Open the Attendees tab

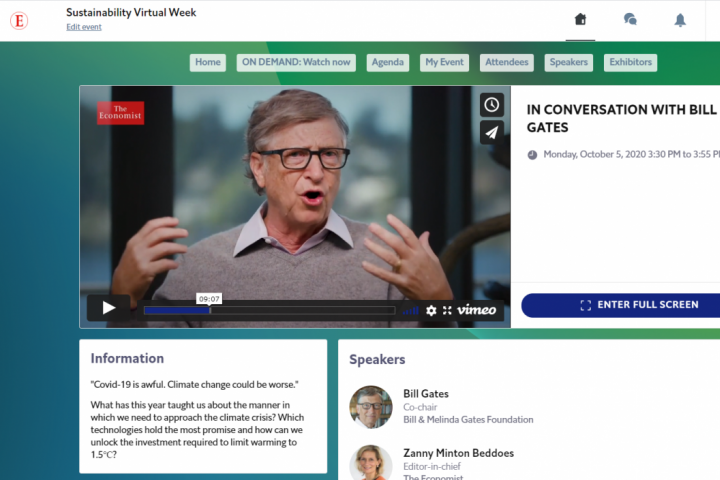pos(506,62)
